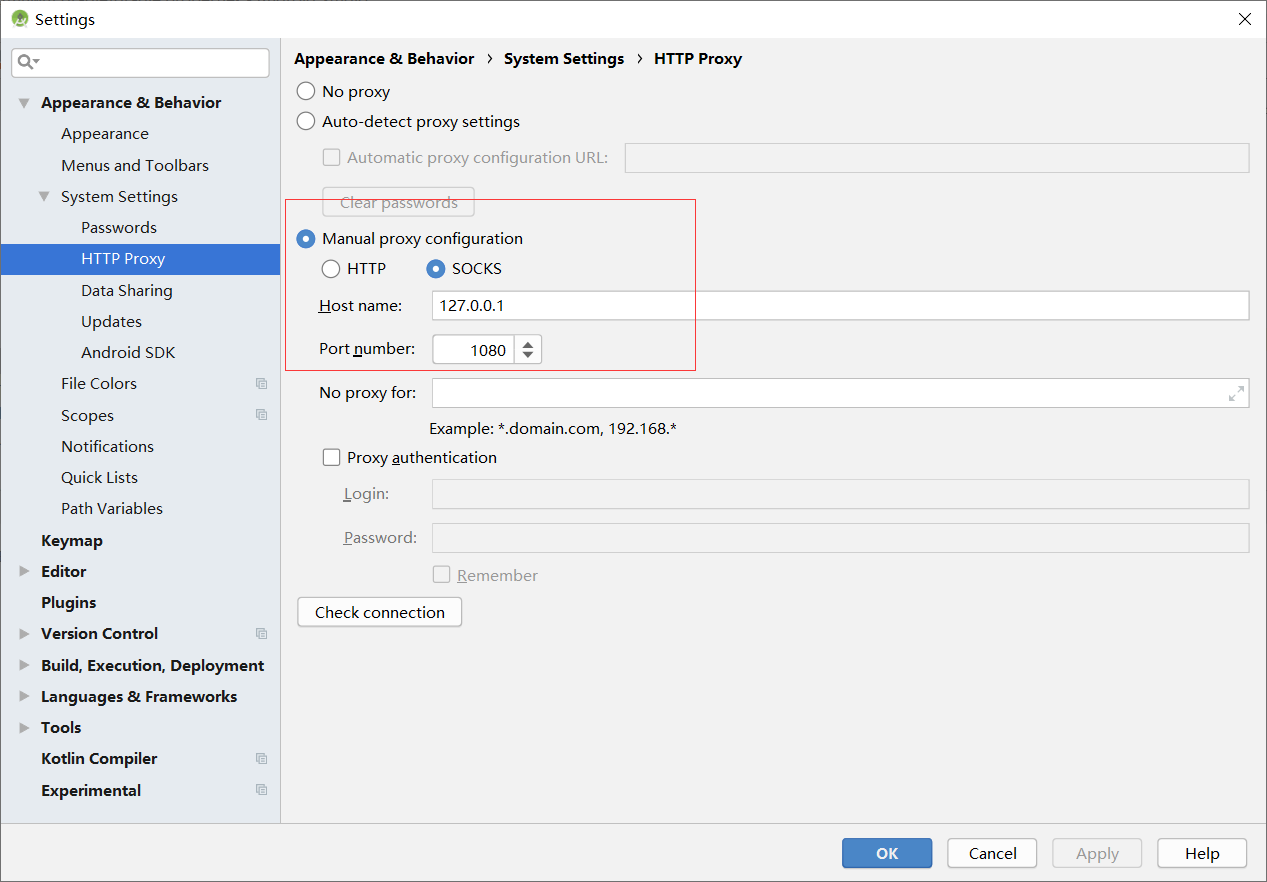Collapse the Appearance & Behavior tree node

24,103
